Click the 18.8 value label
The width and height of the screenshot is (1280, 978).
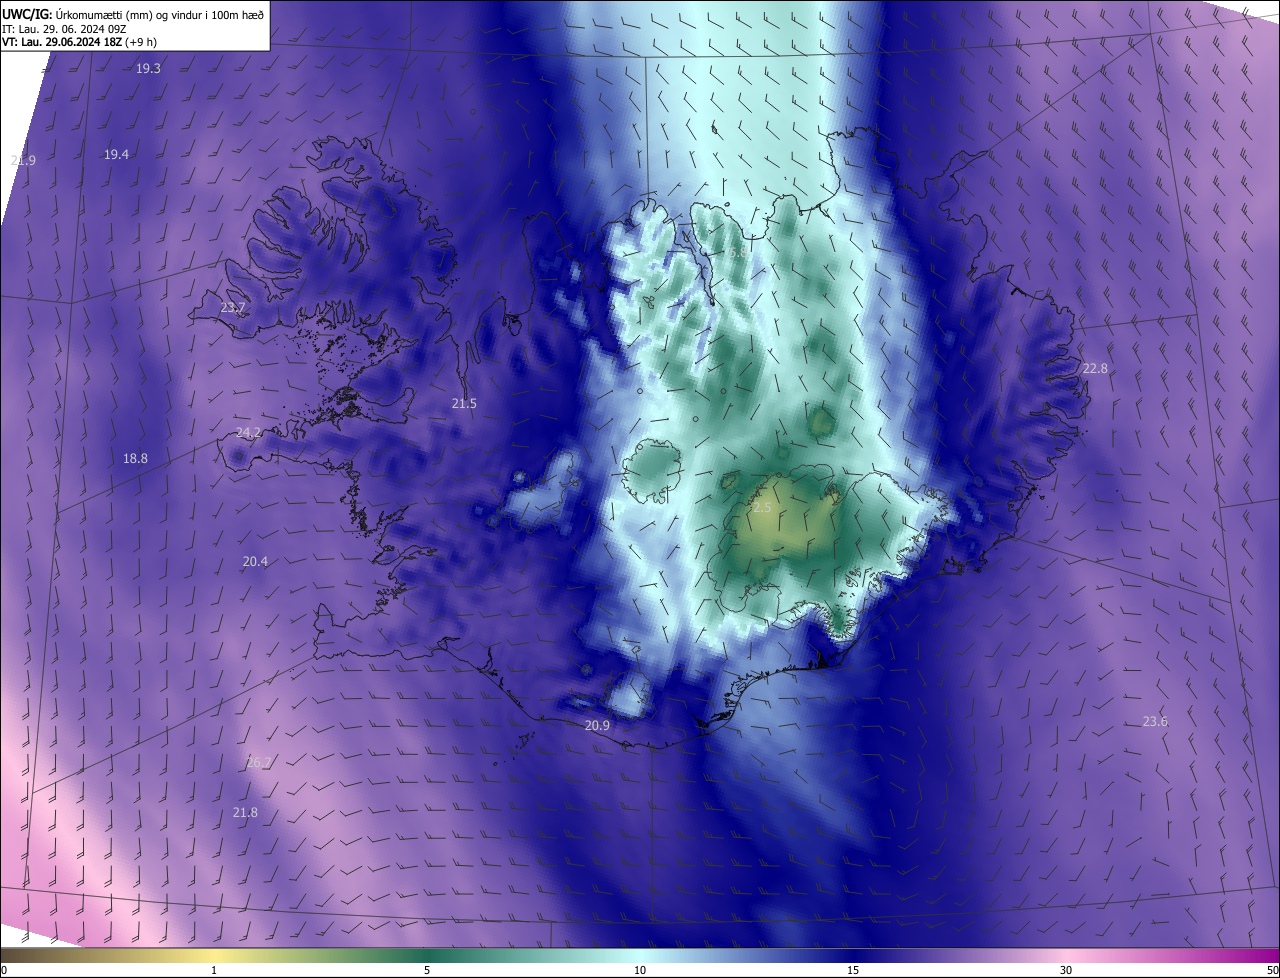pos(135,459)
